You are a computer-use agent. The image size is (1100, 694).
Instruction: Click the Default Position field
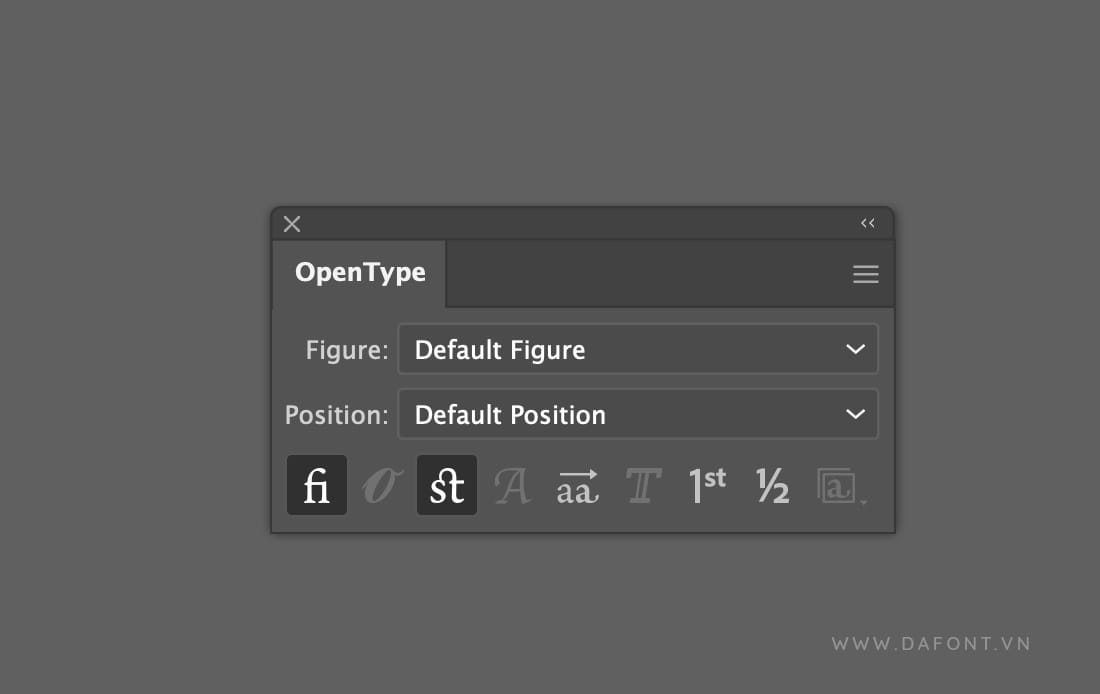(x=600, y=414)
